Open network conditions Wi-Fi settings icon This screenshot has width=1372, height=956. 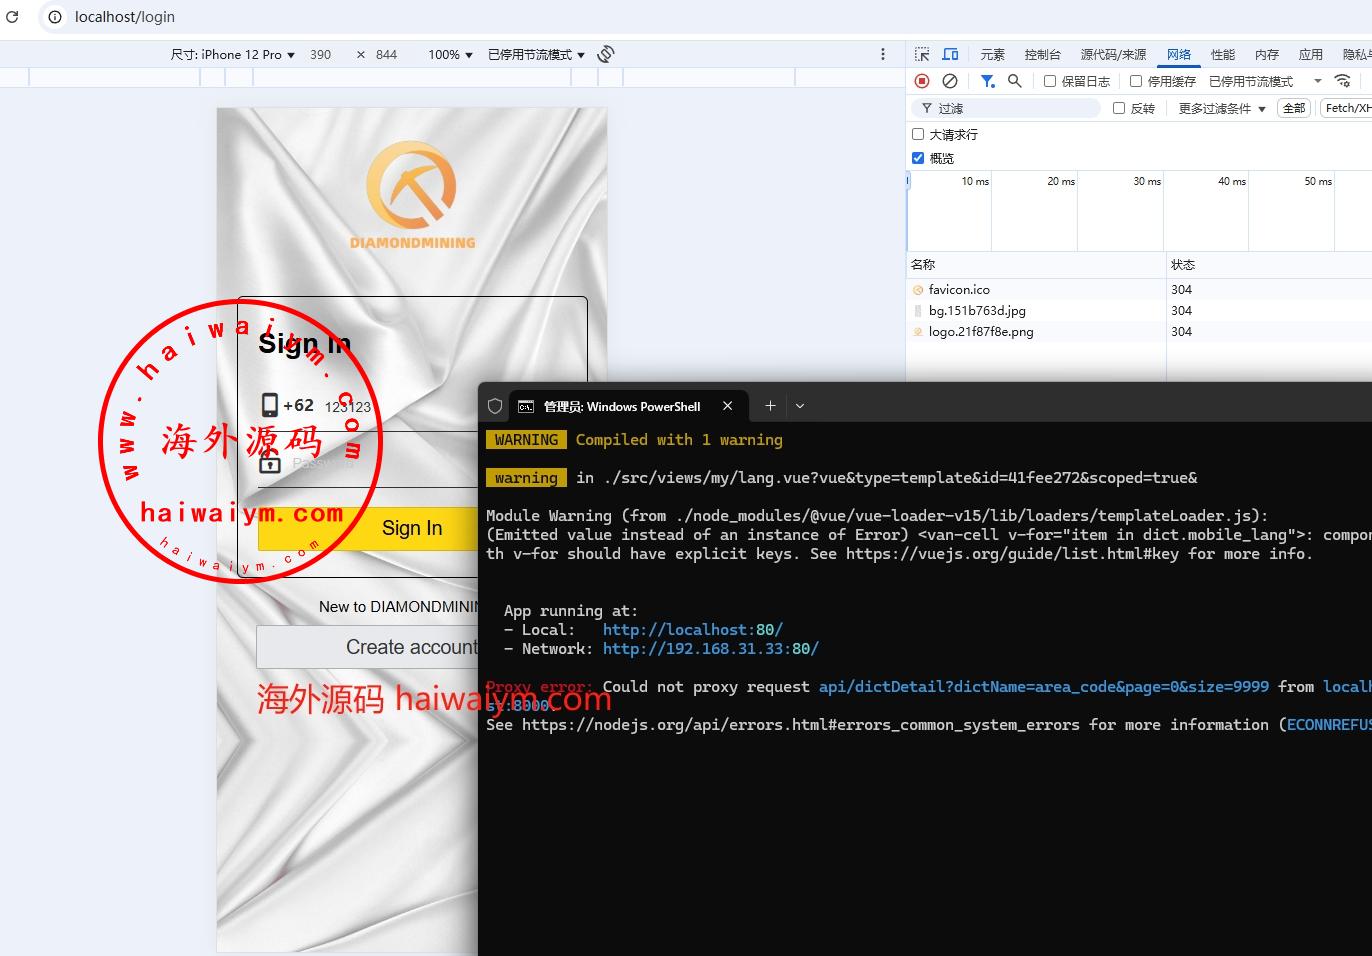pos(1343,81)
